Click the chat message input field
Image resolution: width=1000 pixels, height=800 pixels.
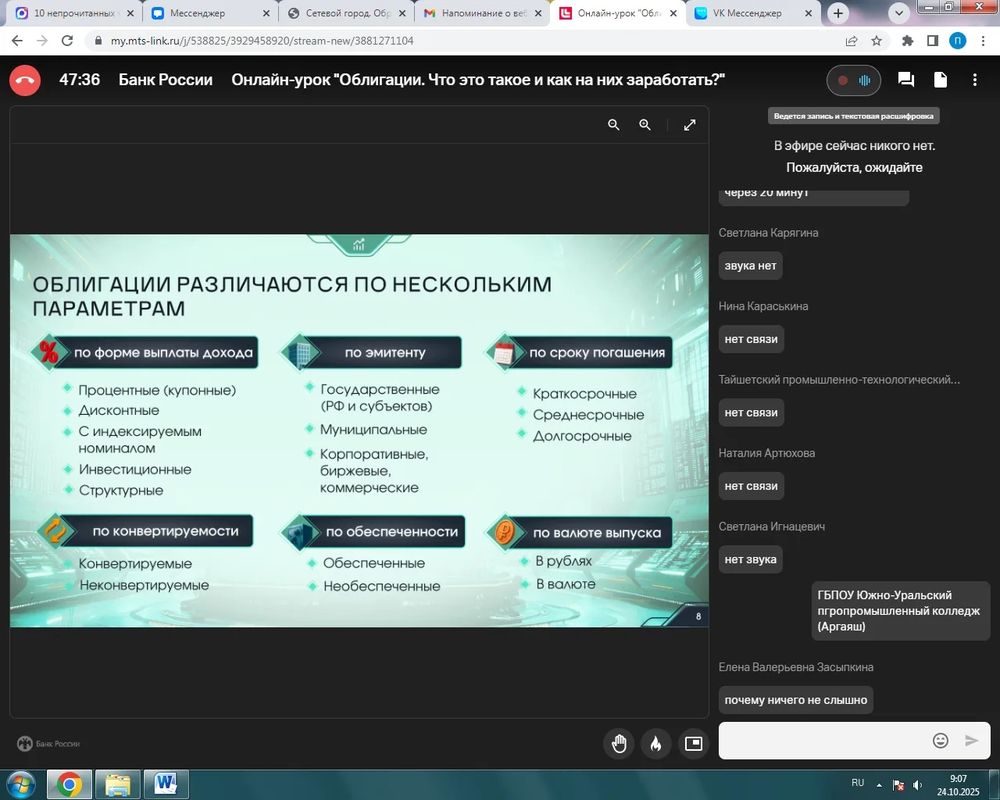tap(825, 741)
